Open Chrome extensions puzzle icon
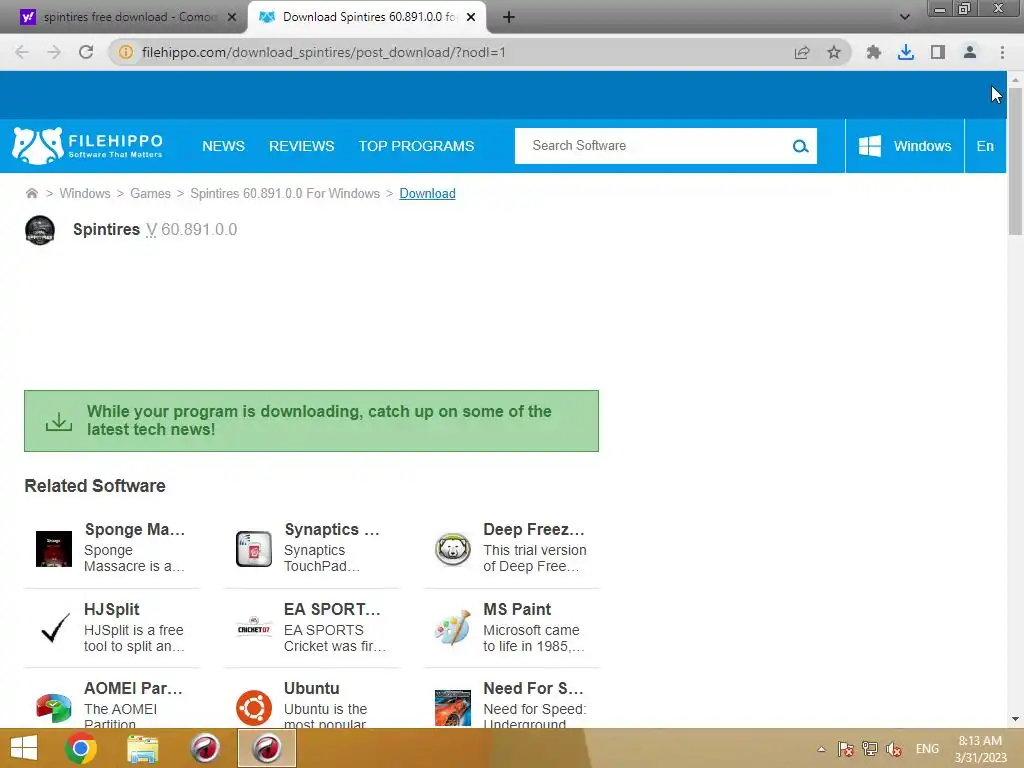This screenshot has width=1024, height=768. click(x=874, y=52)
